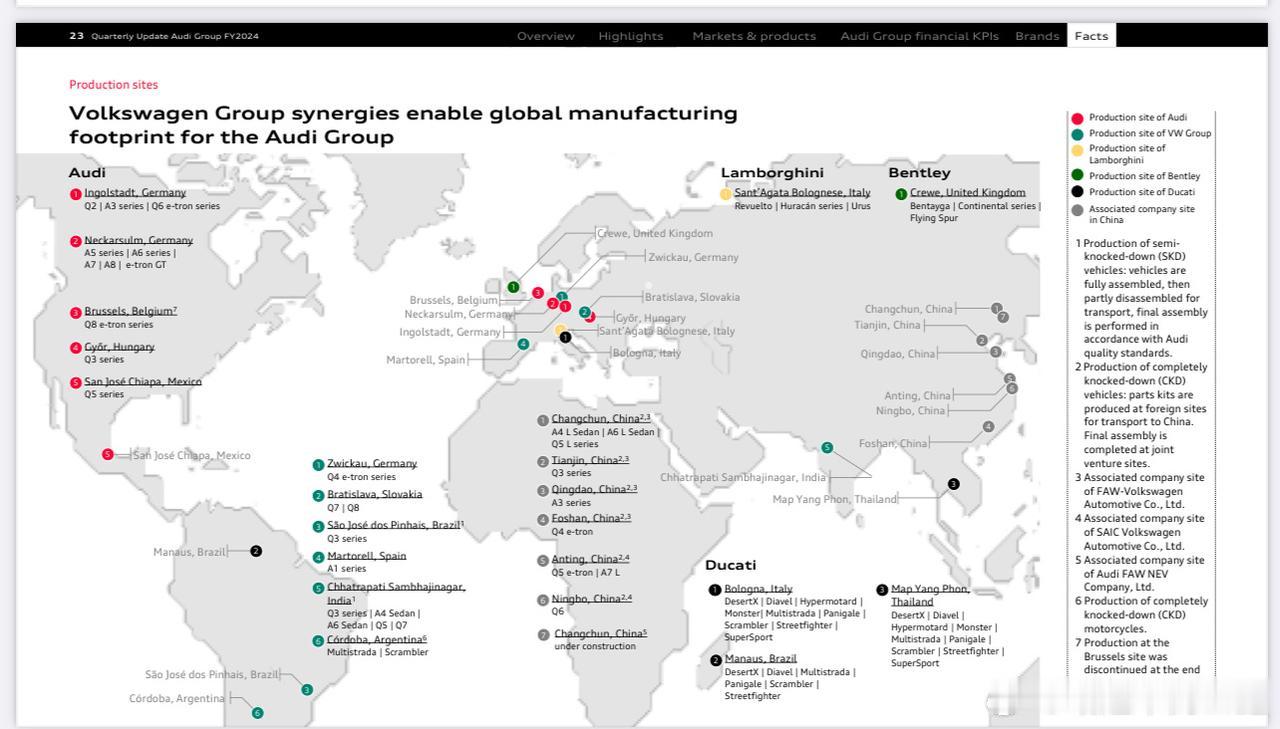
Task: Click "under construction" text below Changchun
Action: [x=595, y=646]
